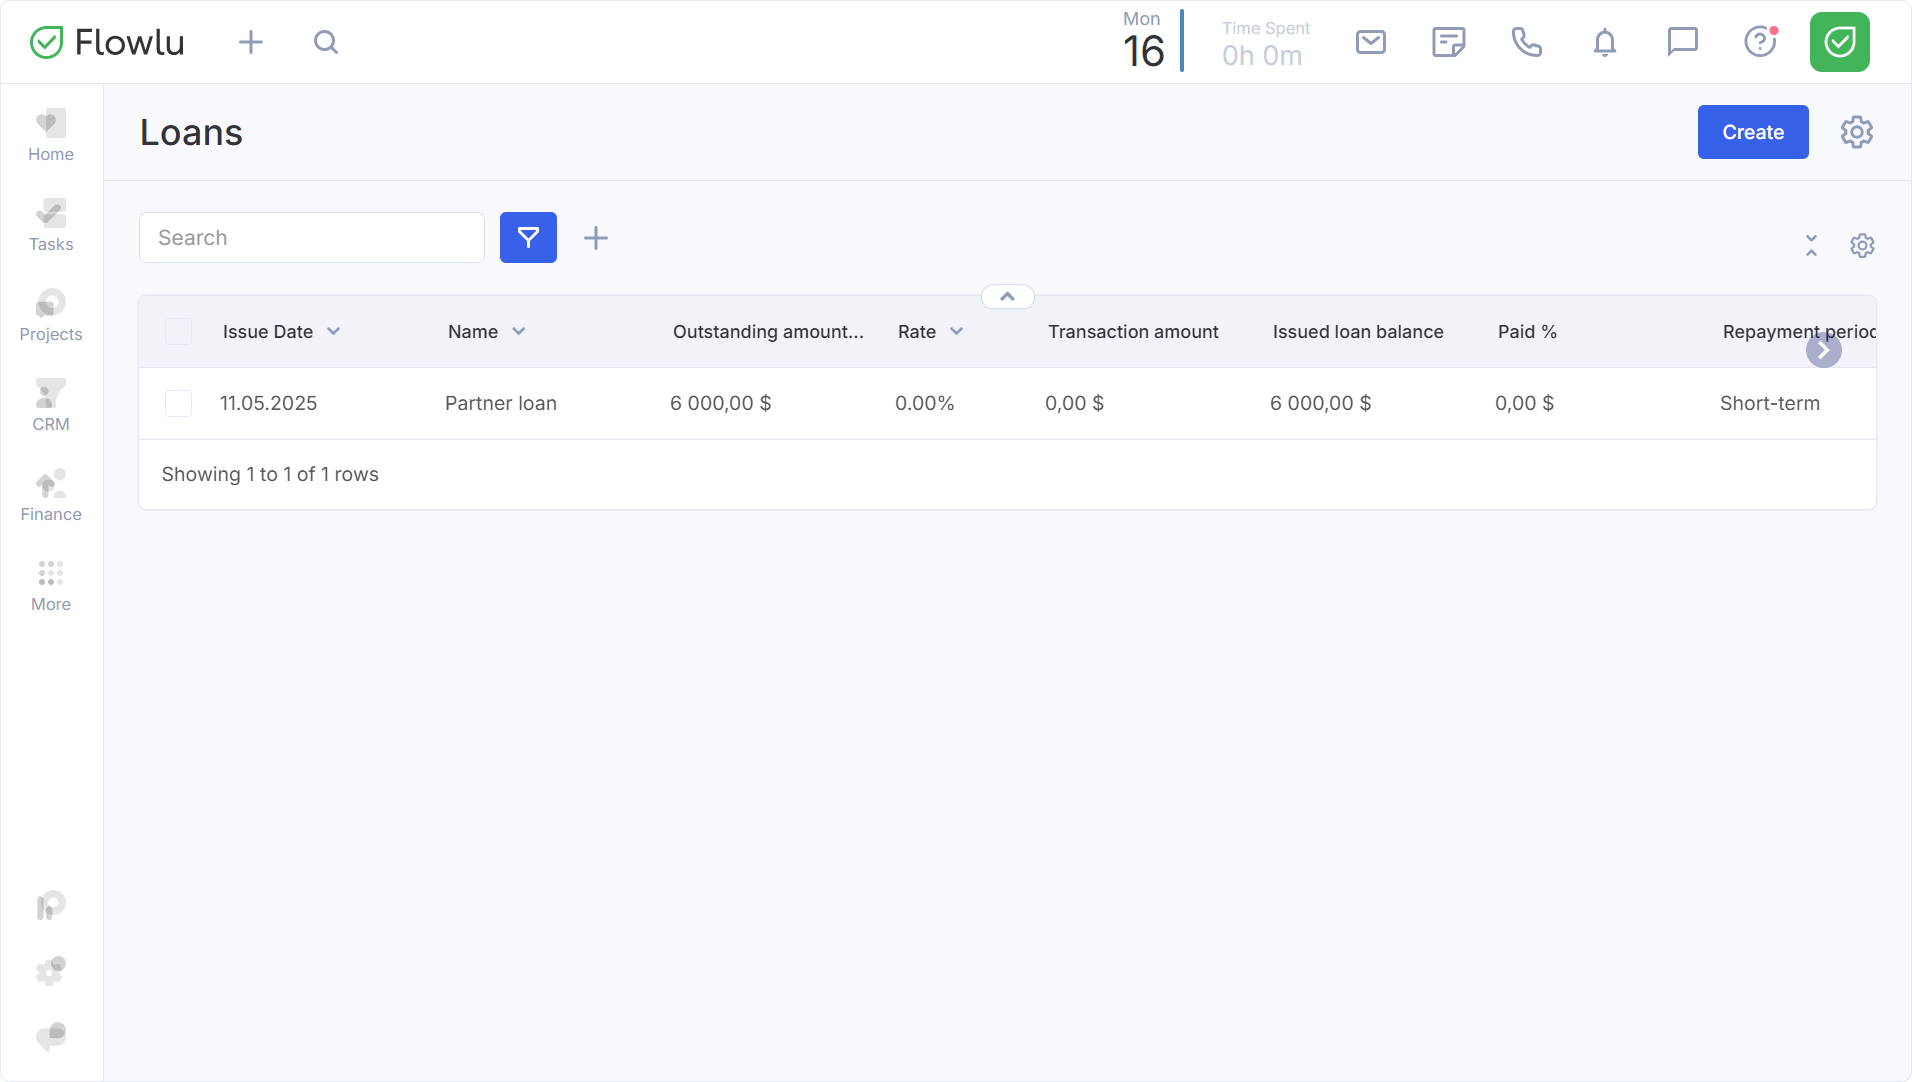Click the blue filter funnel button

coord(528,238)
